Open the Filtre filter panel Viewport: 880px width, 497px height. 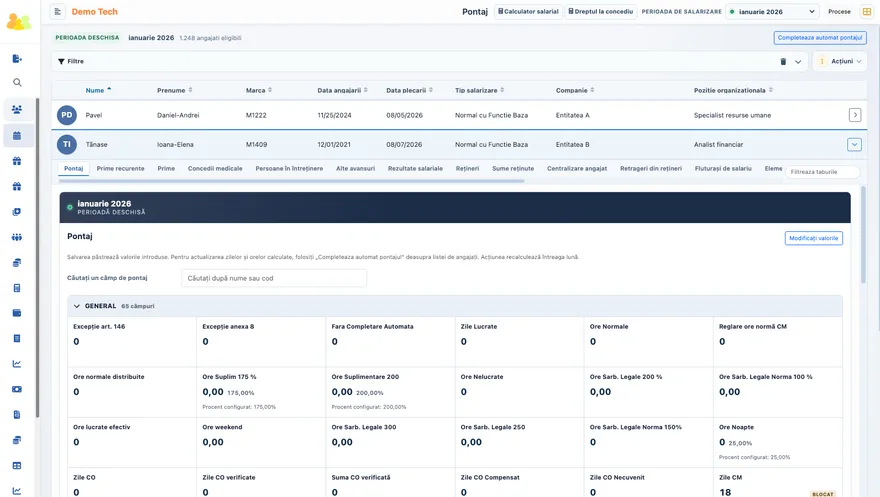click(x=71, y=61)
